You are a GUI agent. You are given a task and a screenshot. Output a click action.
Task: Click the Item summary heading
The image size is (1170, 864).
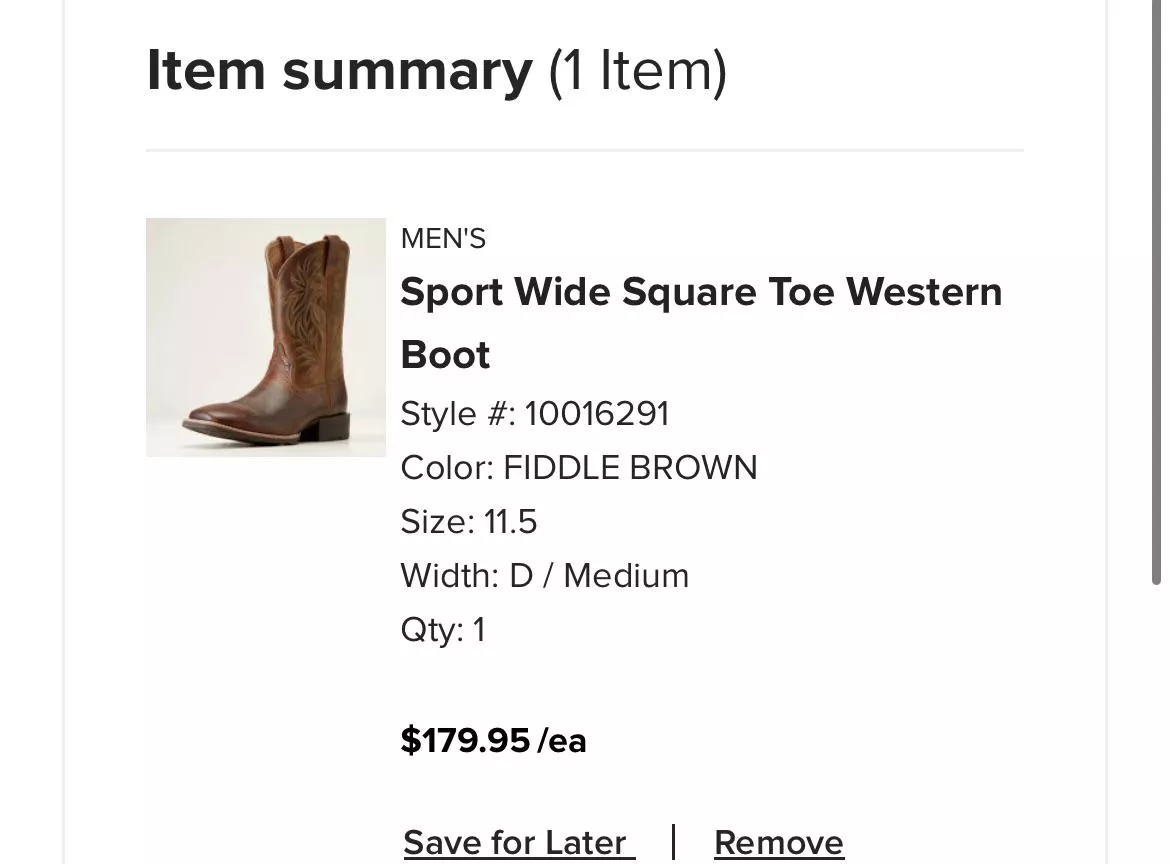[x=339, y=71]
